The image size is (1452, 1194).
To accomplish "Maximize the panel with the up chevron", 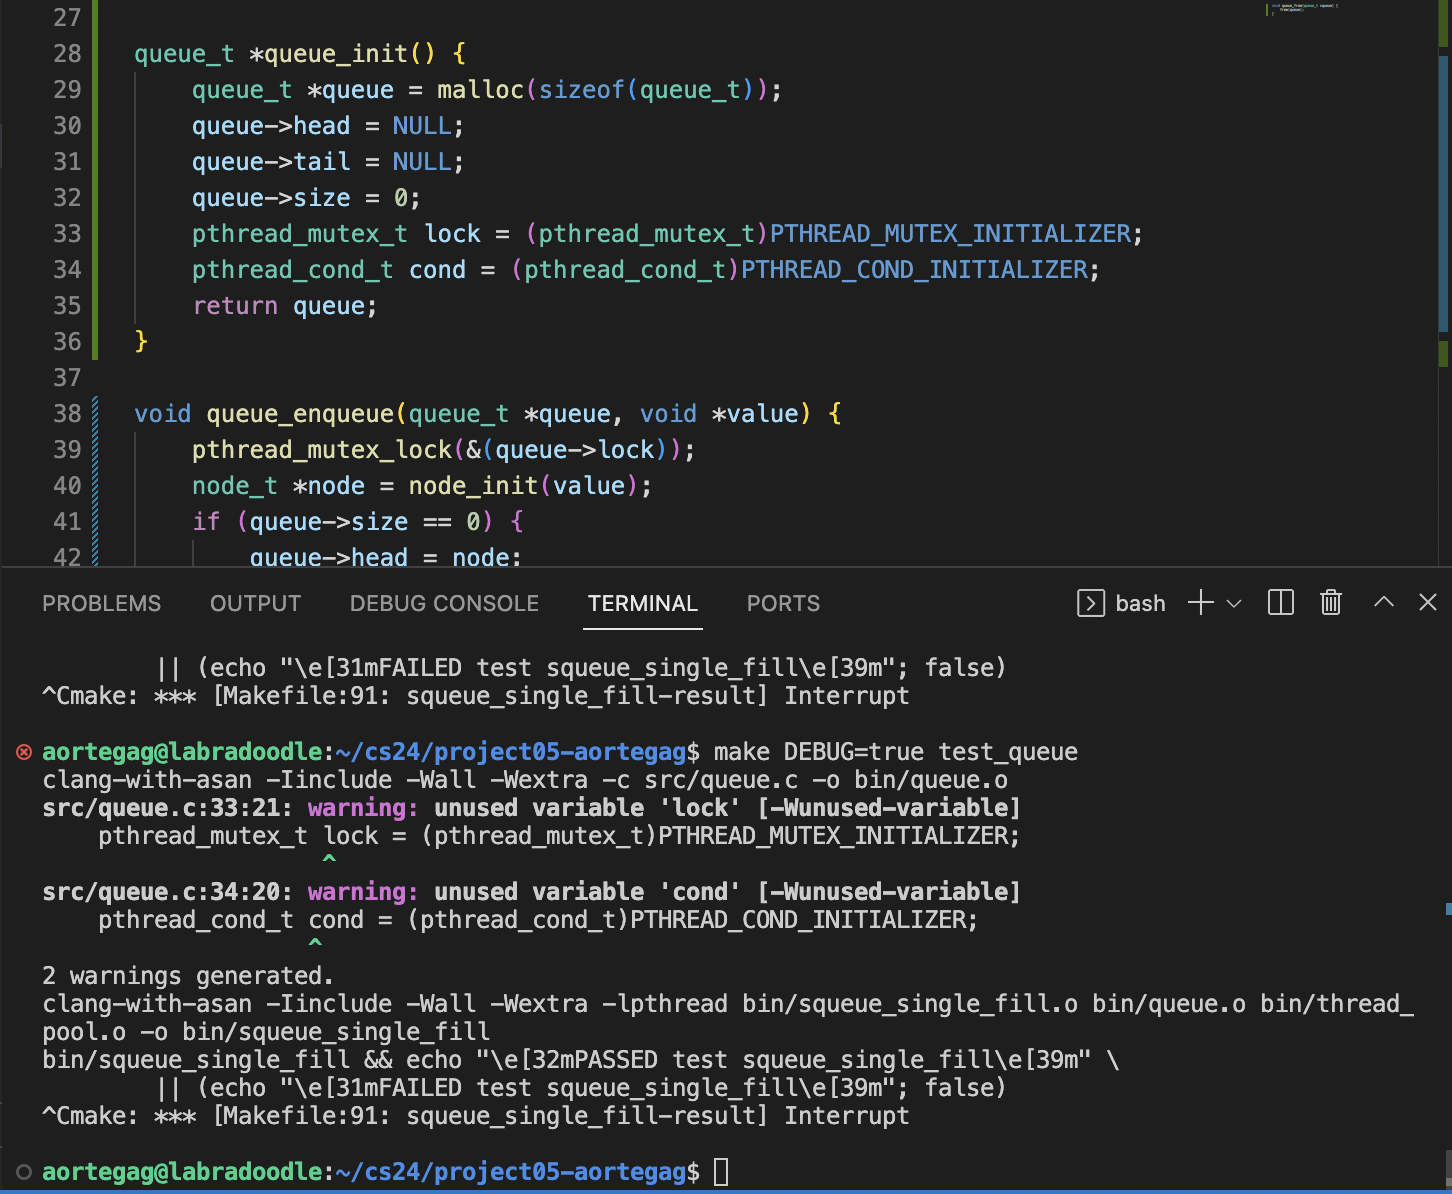I will pos(1383,602).
